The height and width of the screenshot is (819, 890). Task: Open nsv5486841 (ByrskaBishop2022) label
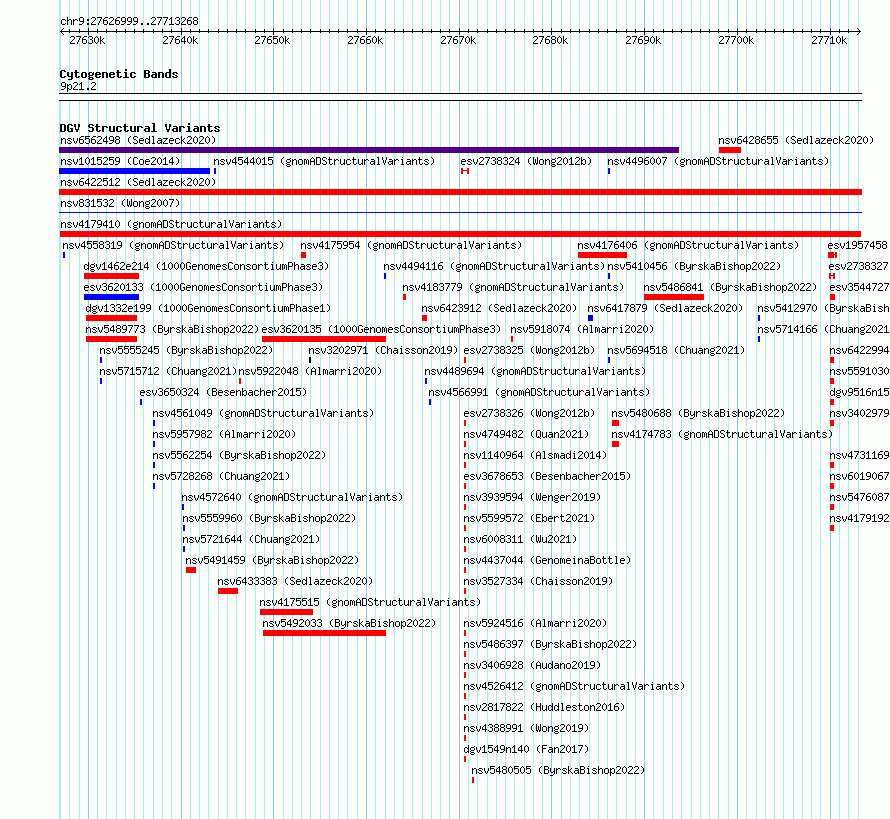pyautogui.click(x=730, y=287)
